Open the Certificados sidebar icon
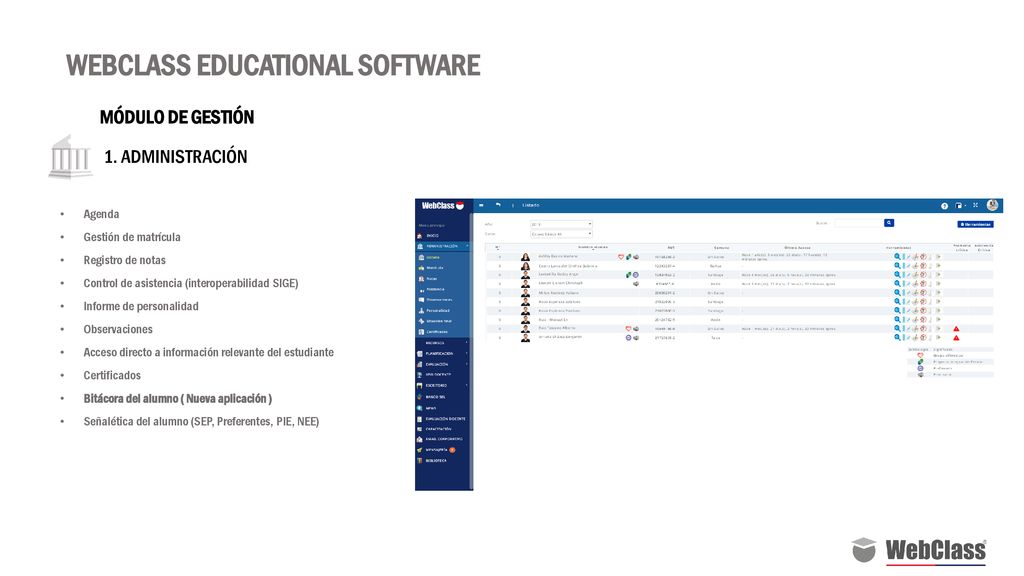The width and height of the screenshot is (1024, 576). (x=421, y=332)
